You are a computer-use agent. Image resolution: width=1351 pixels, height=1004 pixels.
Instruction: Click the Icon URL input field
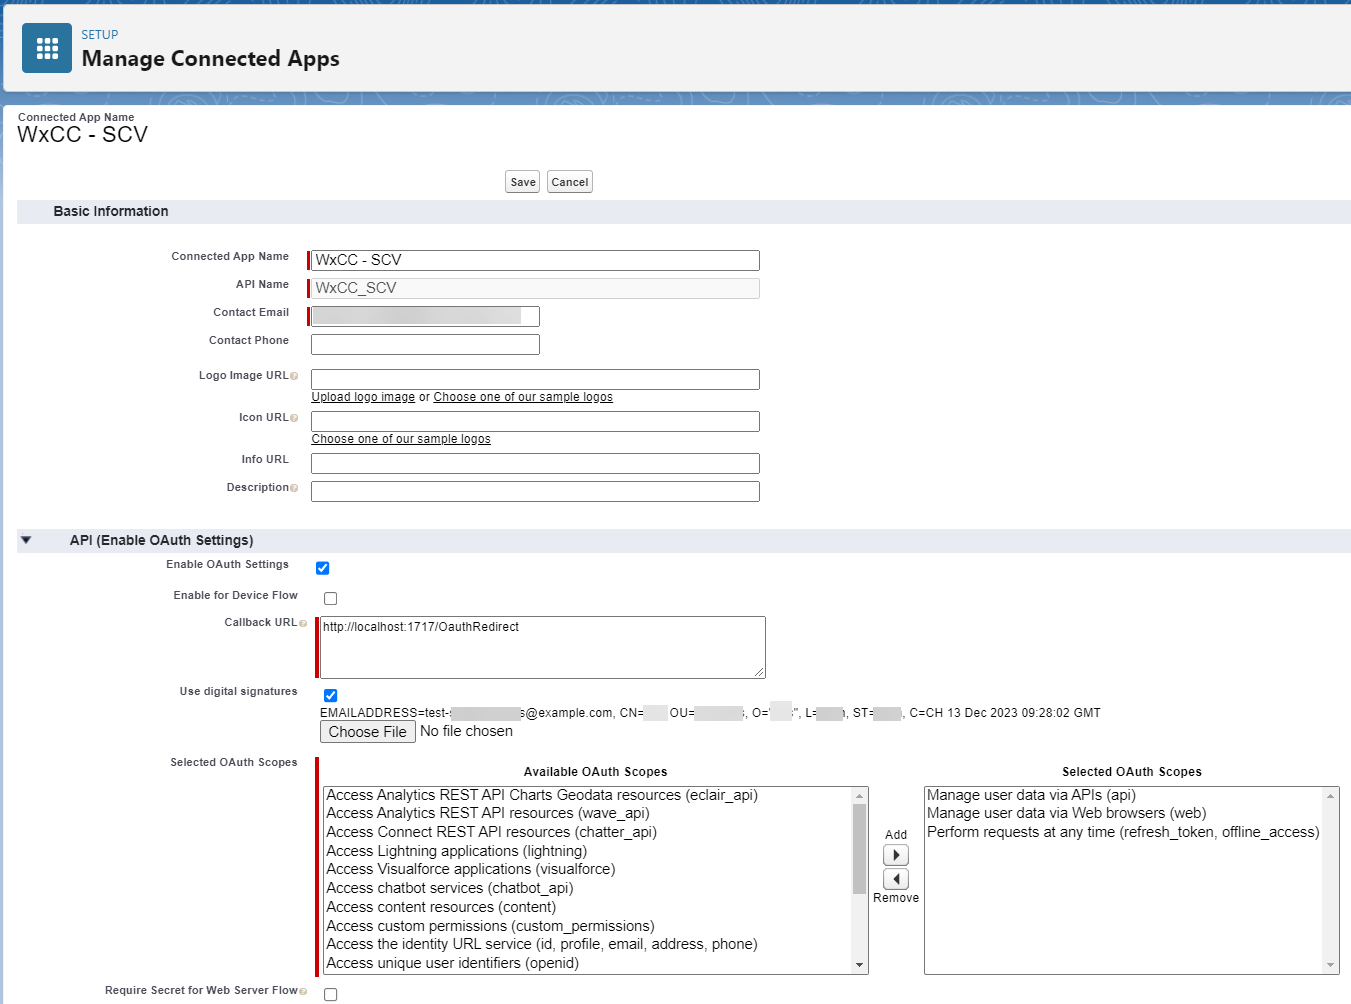tap(535, 421)
